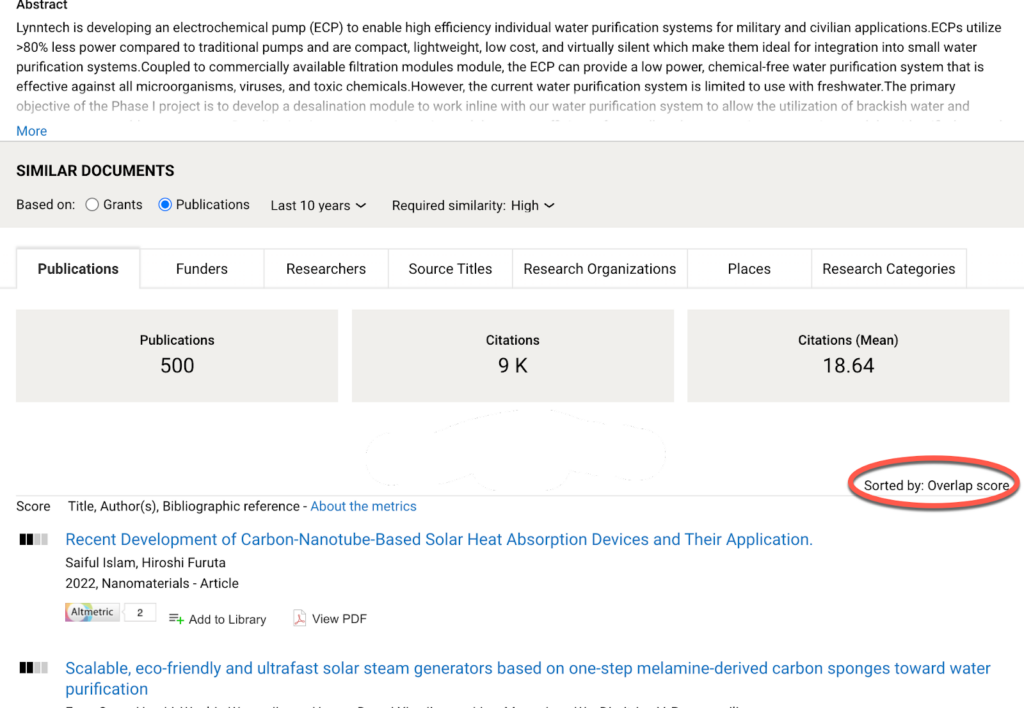The width and height of the screenshot is (1024, 708).
Task: Expand the abstract with More link
Action: (31, 131)
